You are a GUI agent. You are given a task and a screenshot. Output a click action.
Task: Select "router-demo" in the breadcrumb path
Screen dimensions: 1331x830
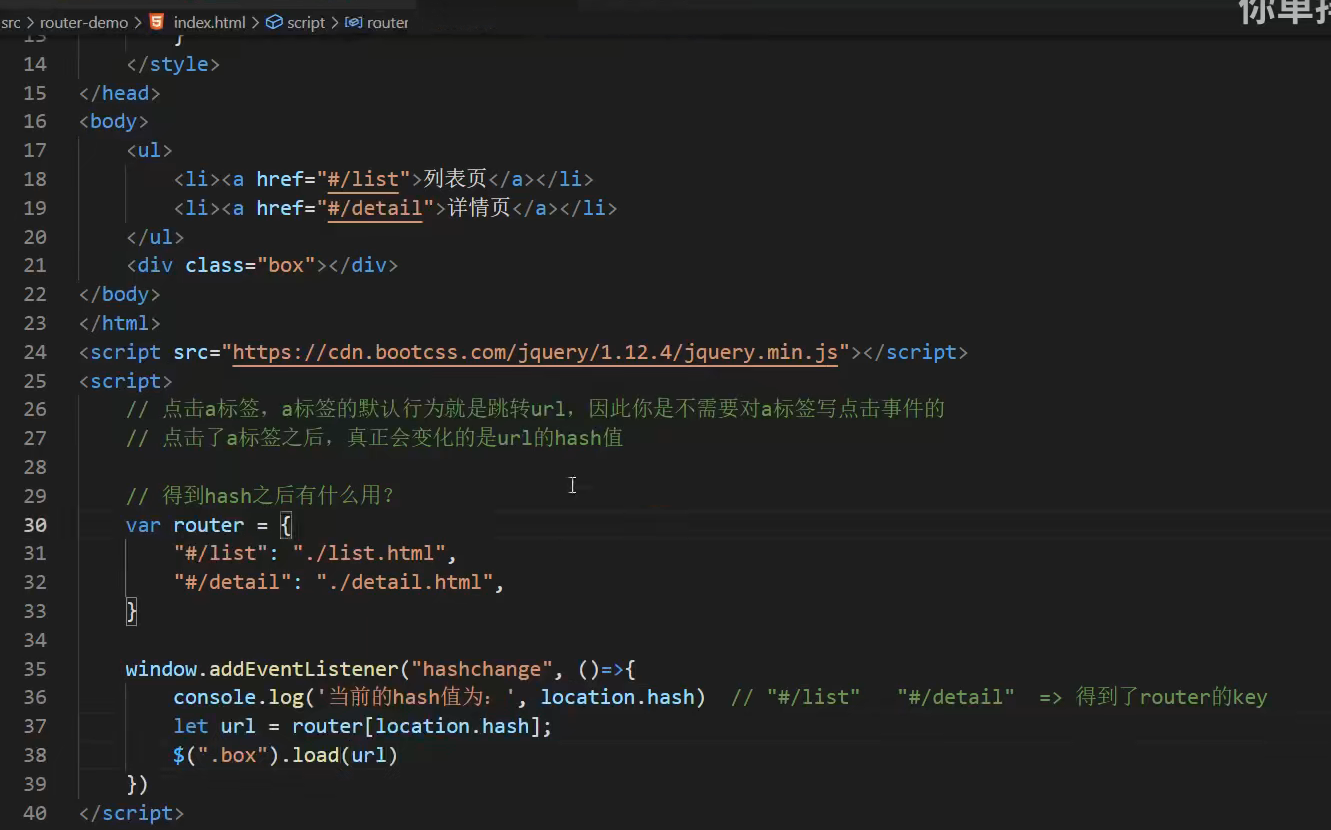tap(84, 22)
